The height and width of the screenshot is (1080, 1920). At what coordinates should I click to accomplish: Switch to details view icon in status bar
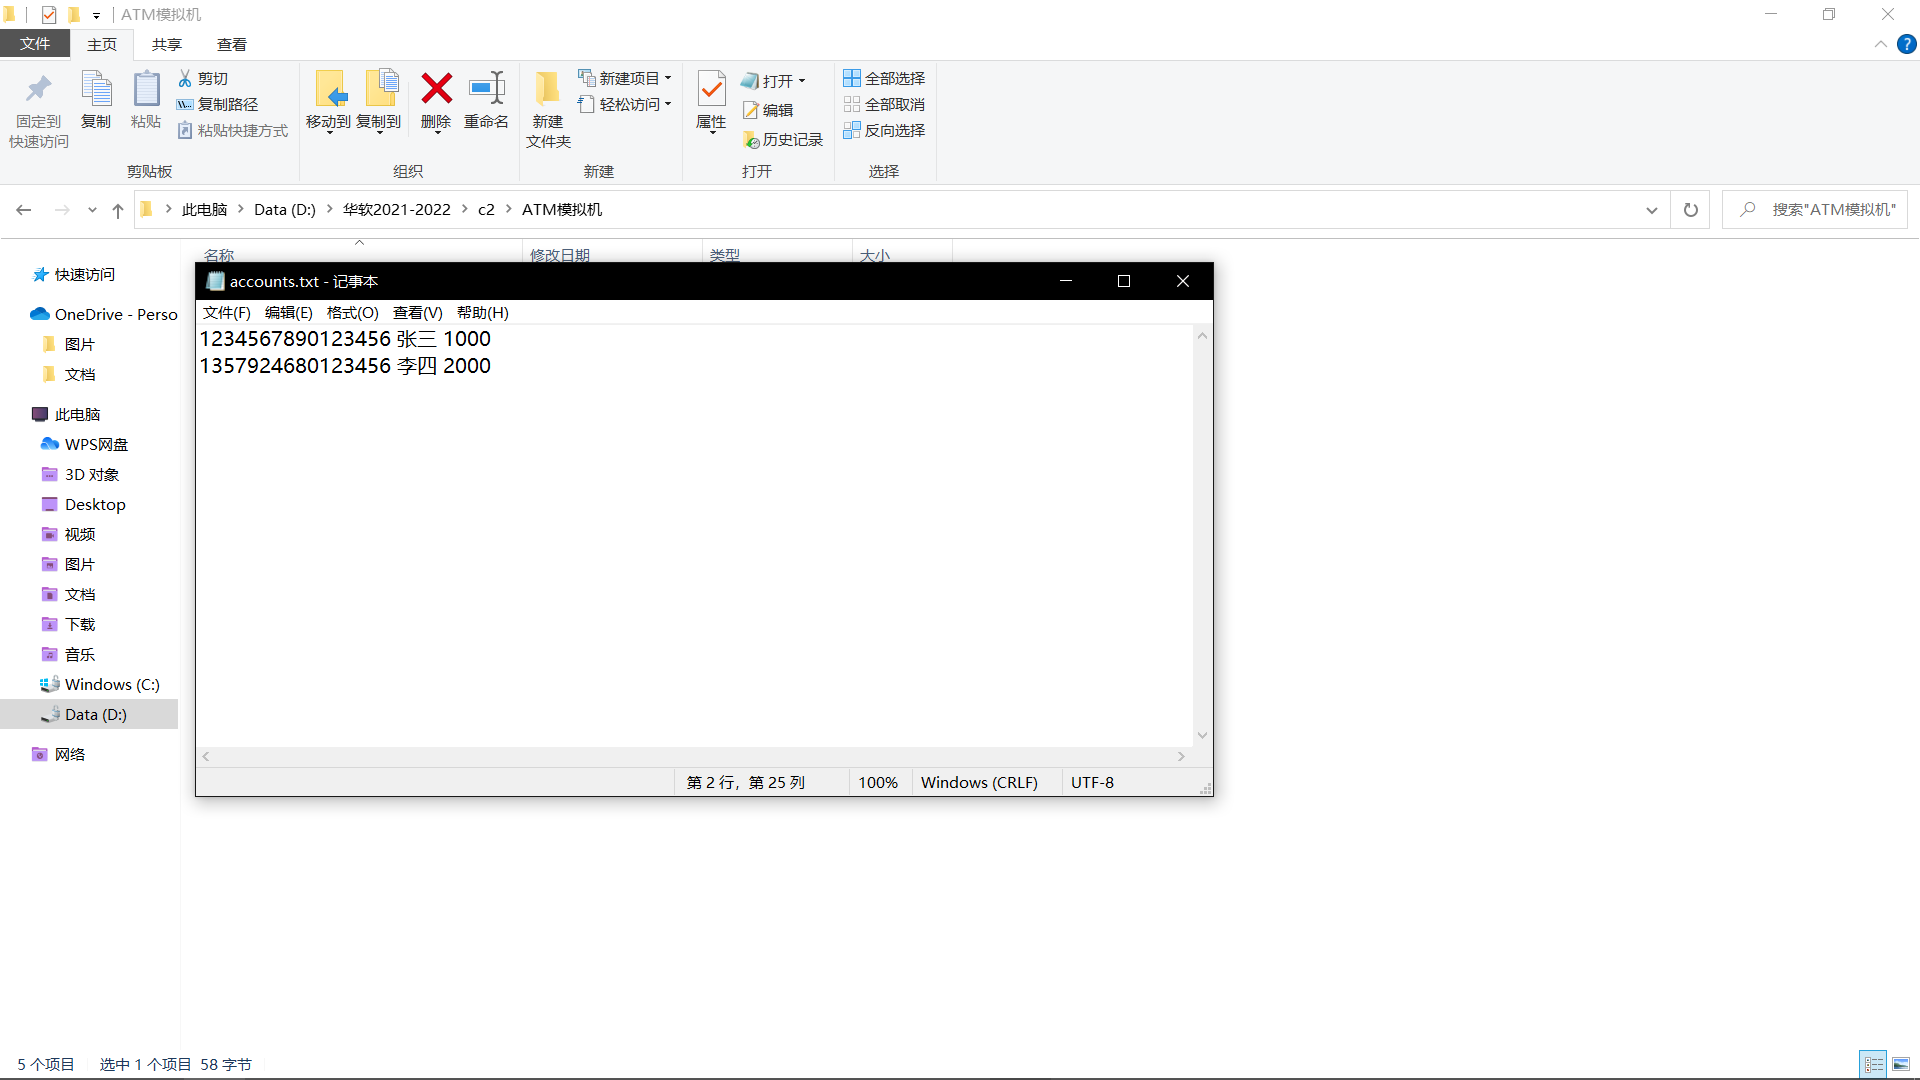[1874, 1065]
